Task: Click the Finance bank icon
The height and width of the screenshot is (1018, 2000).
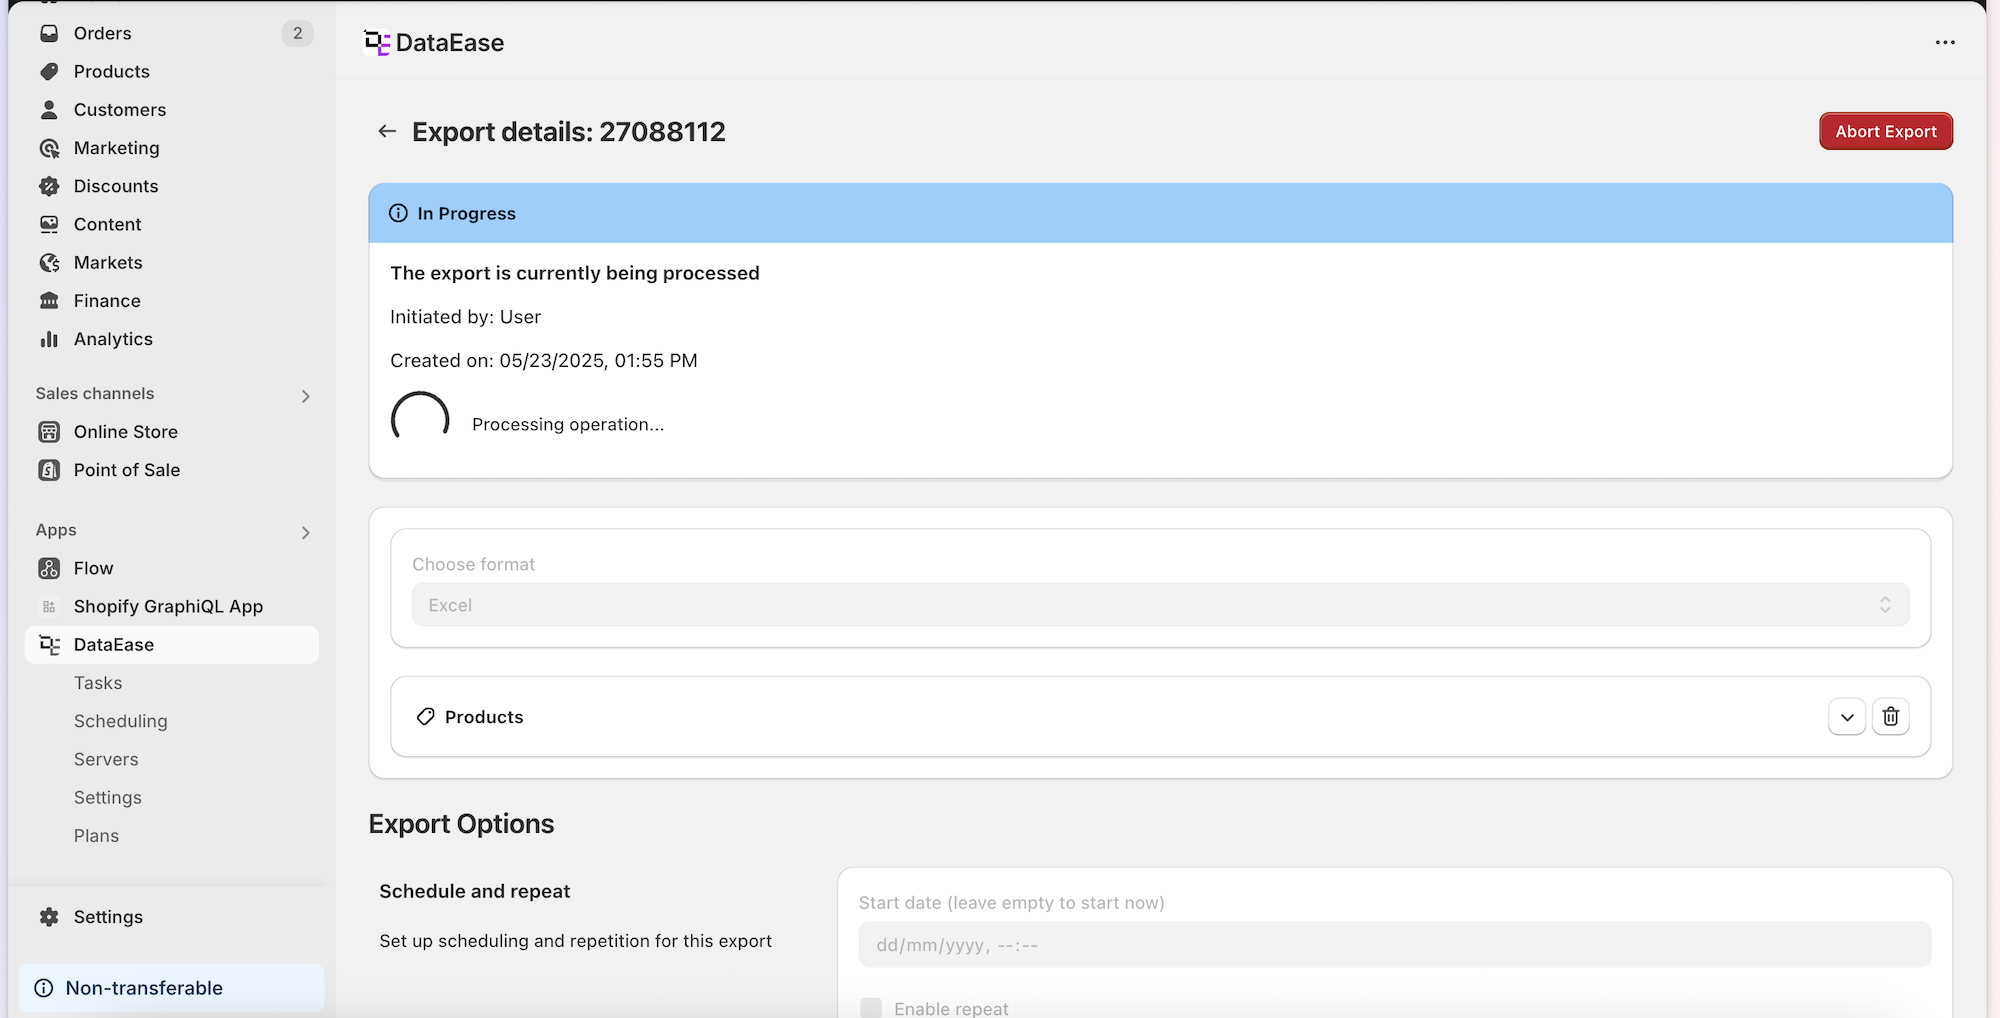Action: (49, 301)
